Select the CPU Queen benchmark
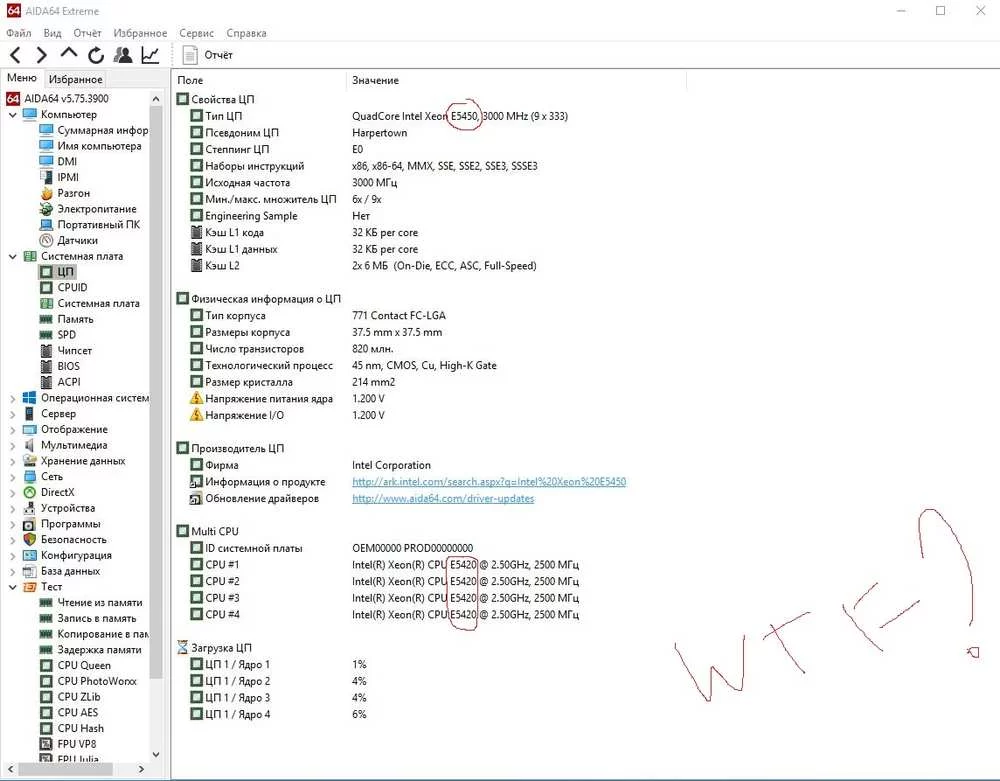 click(84, 666)
